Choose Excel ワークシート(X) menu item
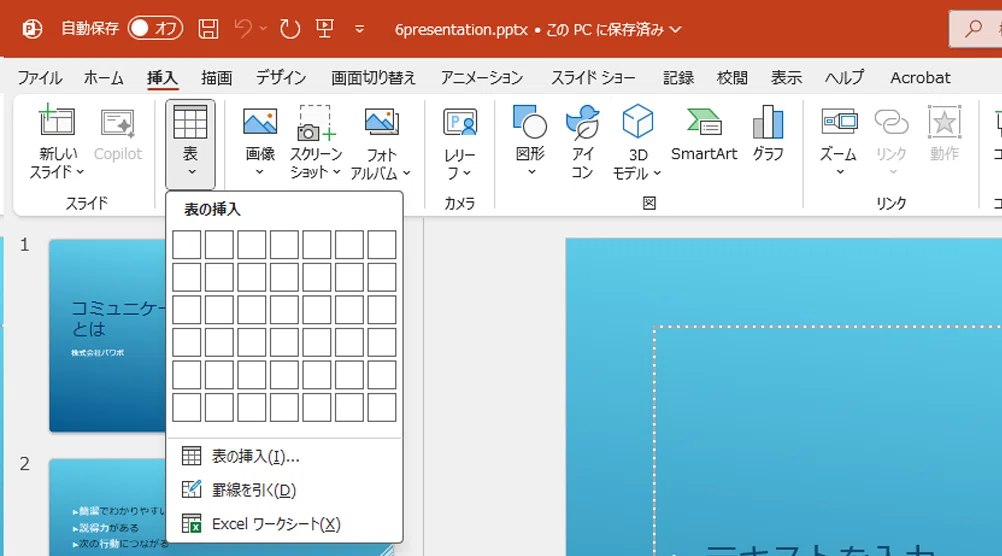Viewport: 1002px width, 556px height. 284,524
